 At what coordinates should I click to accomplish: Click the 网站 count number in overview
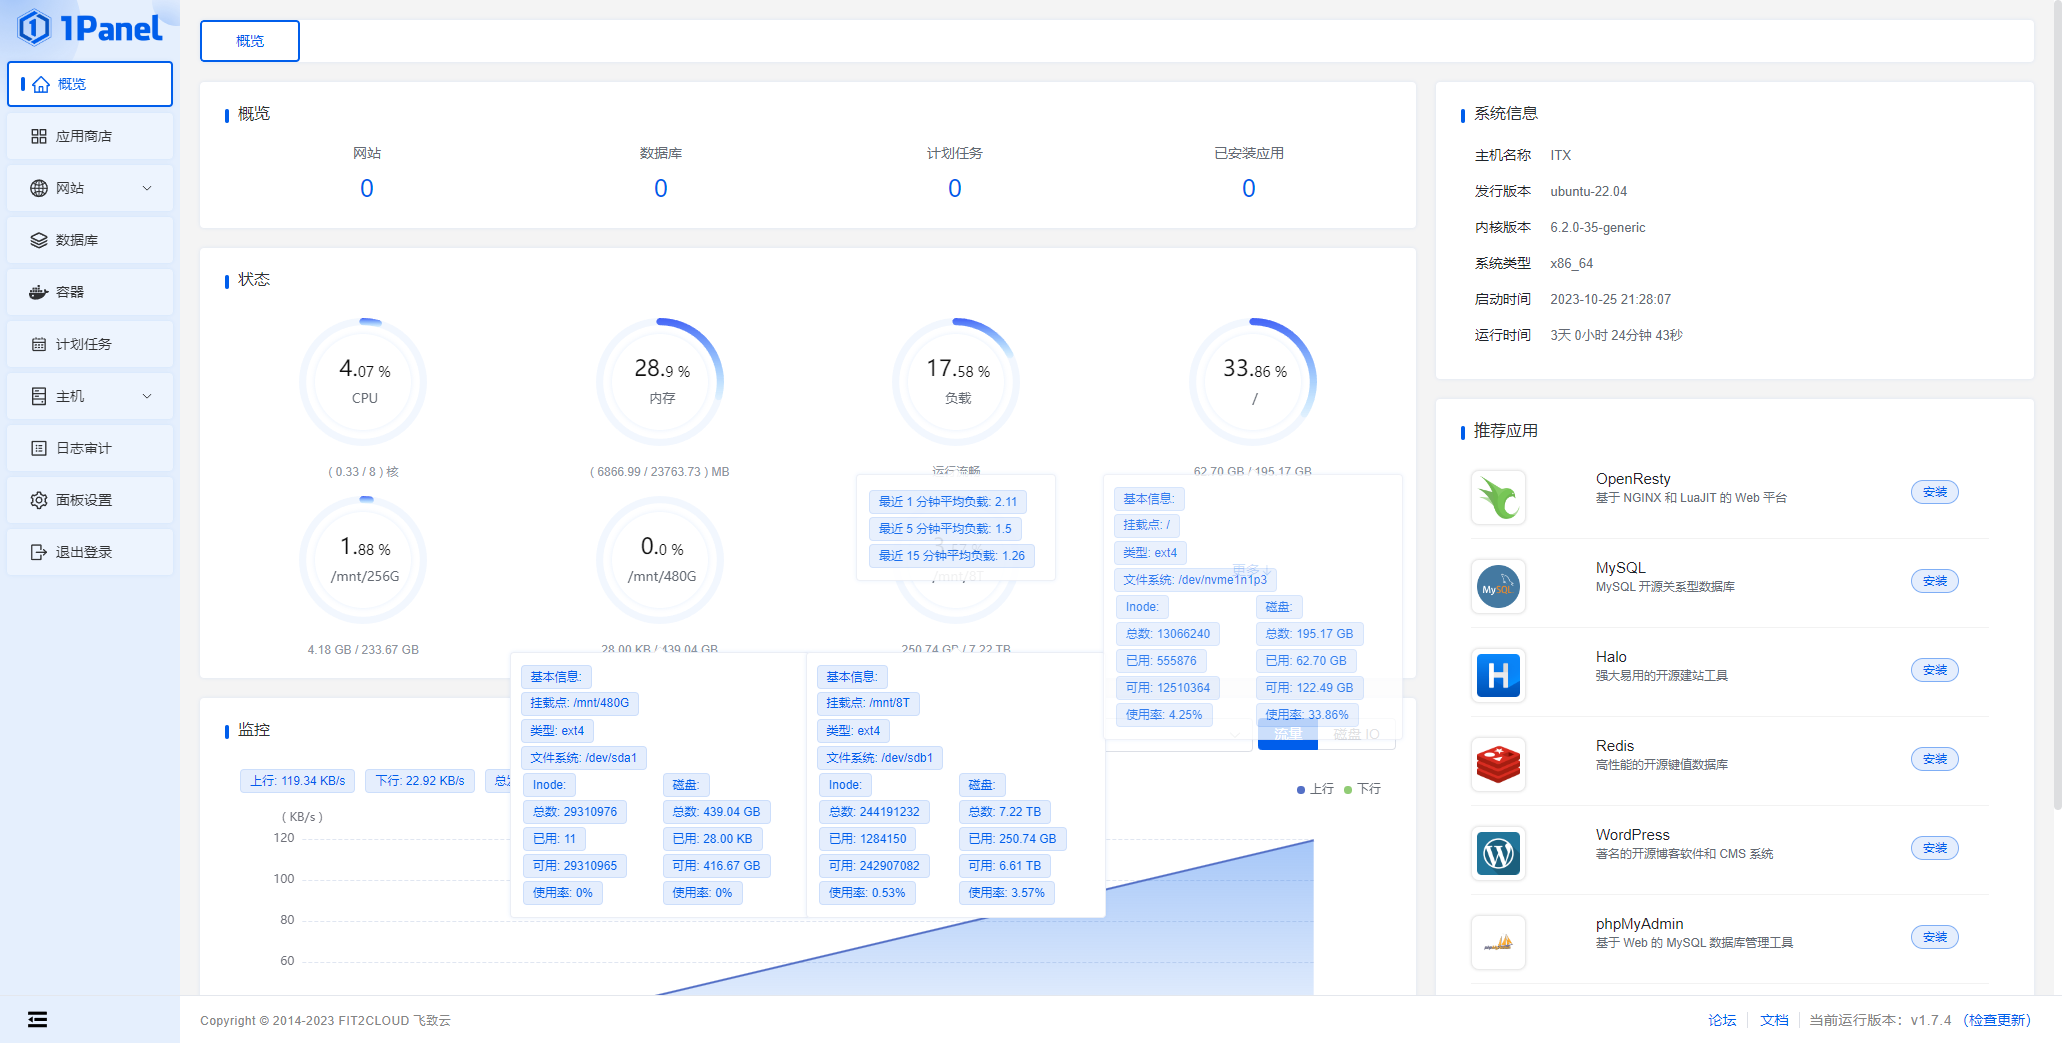point(367,188)
